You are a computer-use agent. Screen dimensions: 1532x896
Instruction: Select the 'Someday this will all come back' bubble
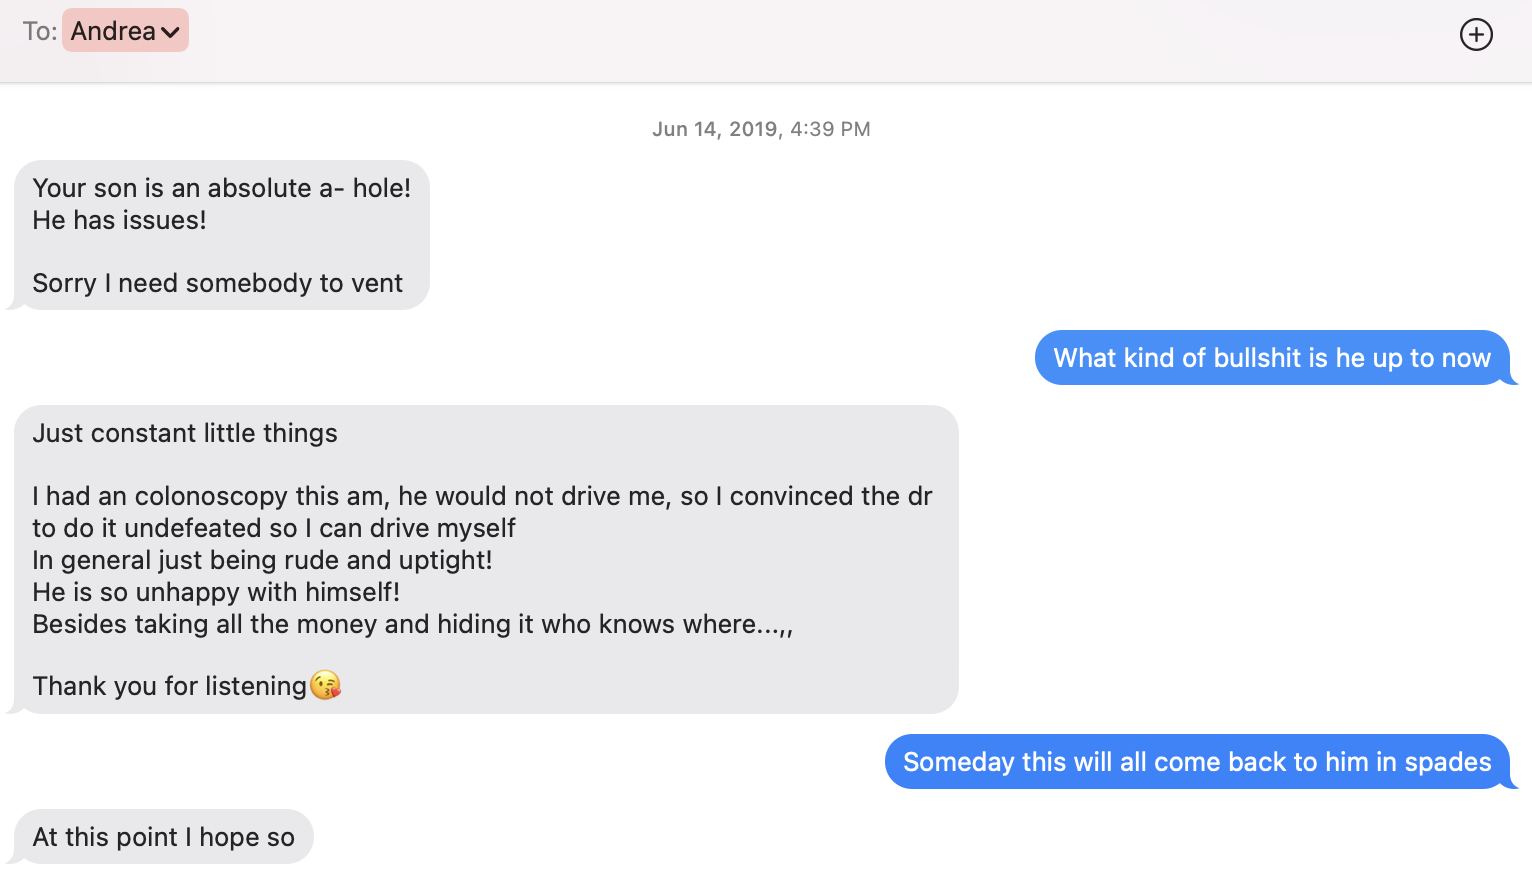(1197, 762)
